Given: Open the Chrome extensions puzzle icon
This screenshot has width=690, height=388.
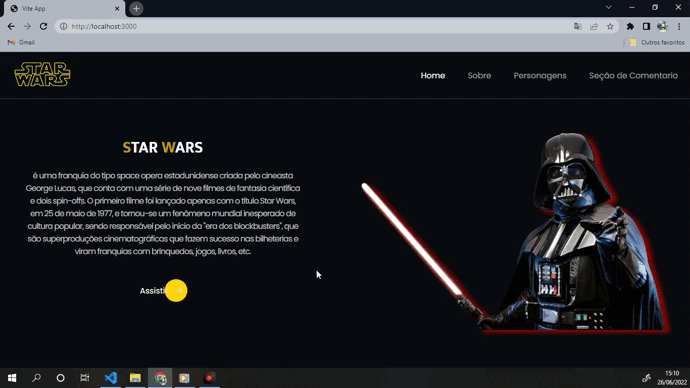Looking at the screenshot, I should 630,26.
